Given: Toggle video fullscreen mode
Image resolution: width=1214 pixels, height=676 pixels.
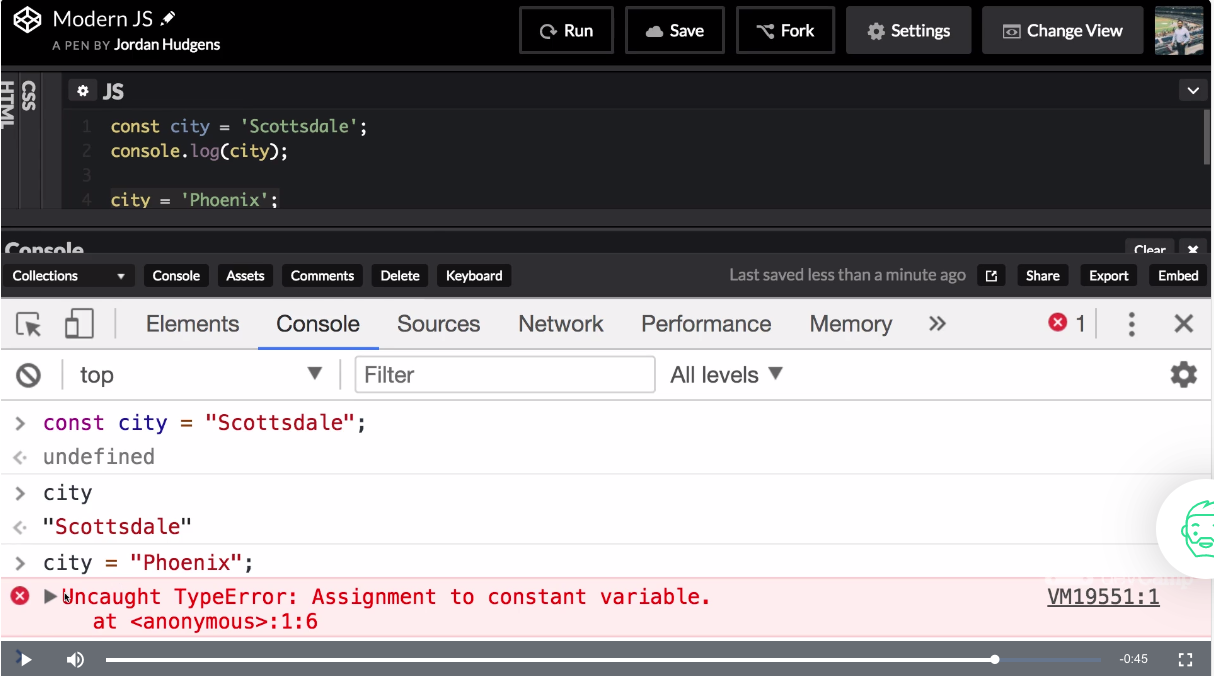Looking at the screenshot, I should coord(1185,659).
